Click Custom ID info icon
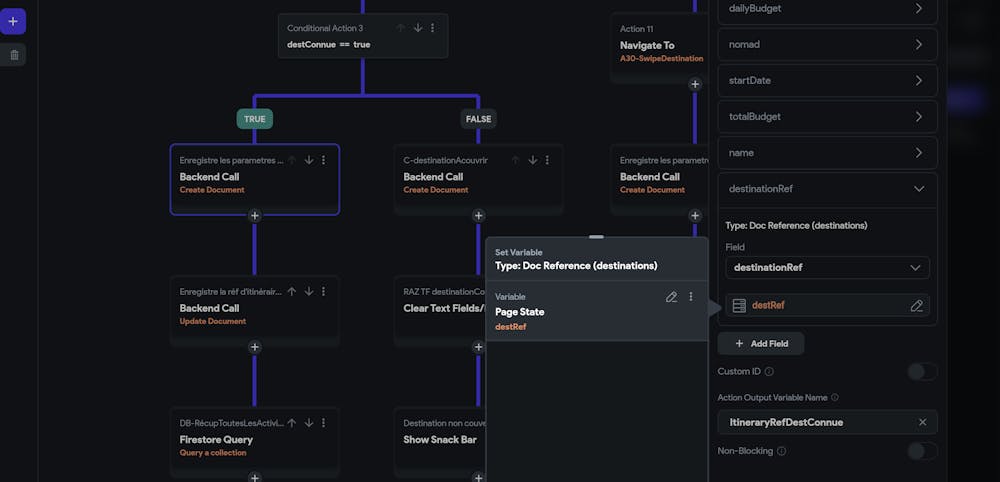Viewport: 1000px width, 482px height. 769,372
